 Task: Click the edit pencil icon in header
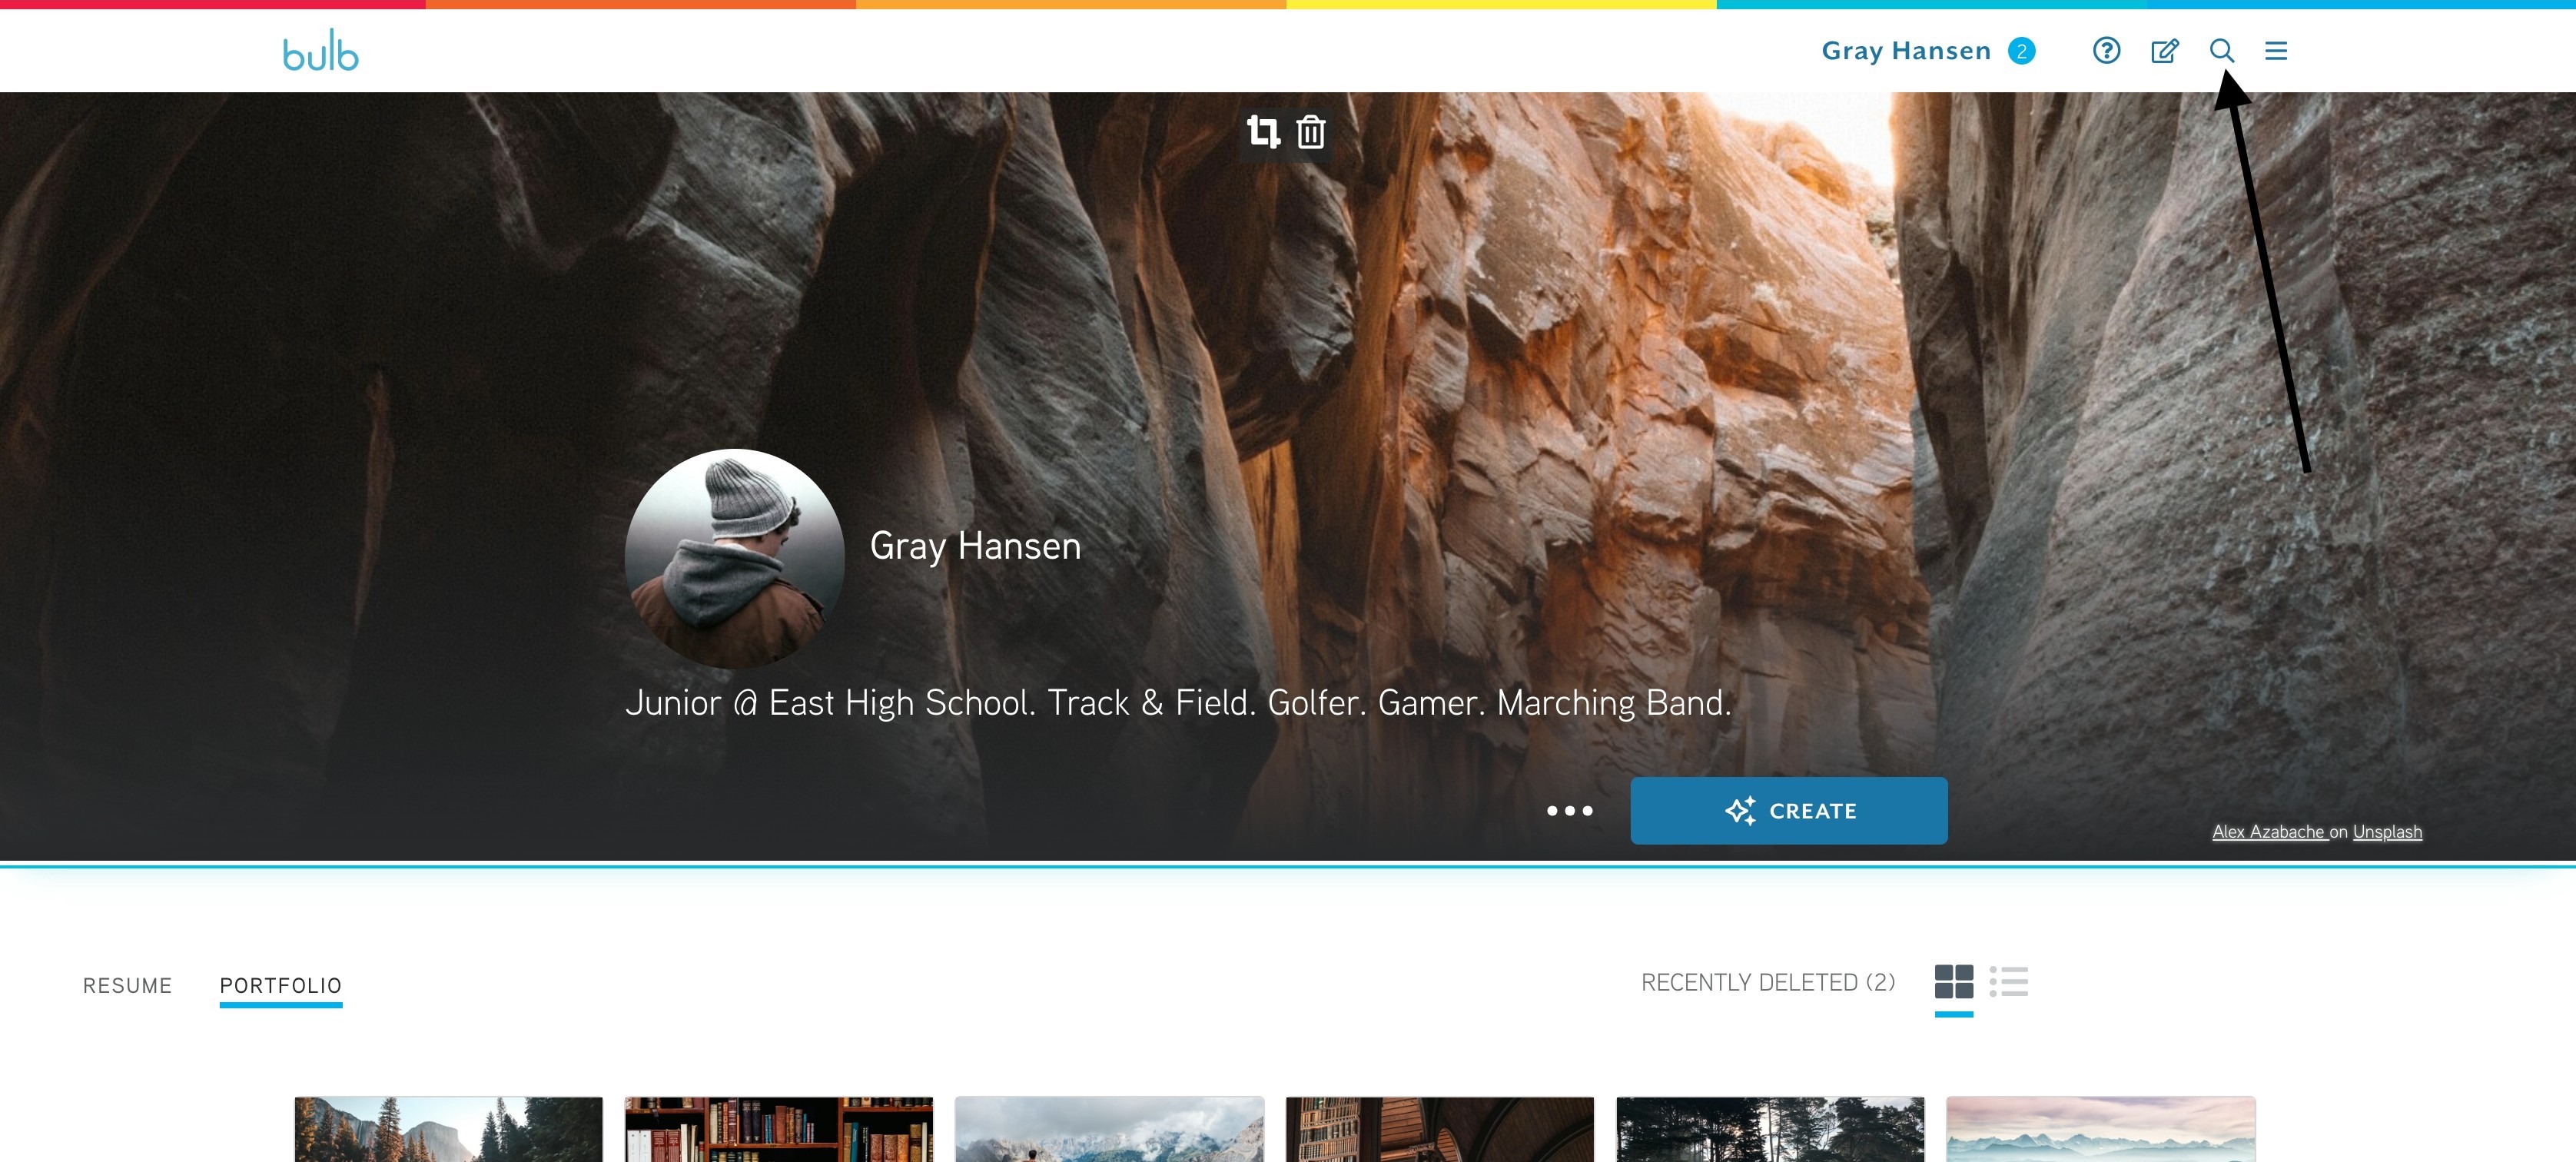2164,50
